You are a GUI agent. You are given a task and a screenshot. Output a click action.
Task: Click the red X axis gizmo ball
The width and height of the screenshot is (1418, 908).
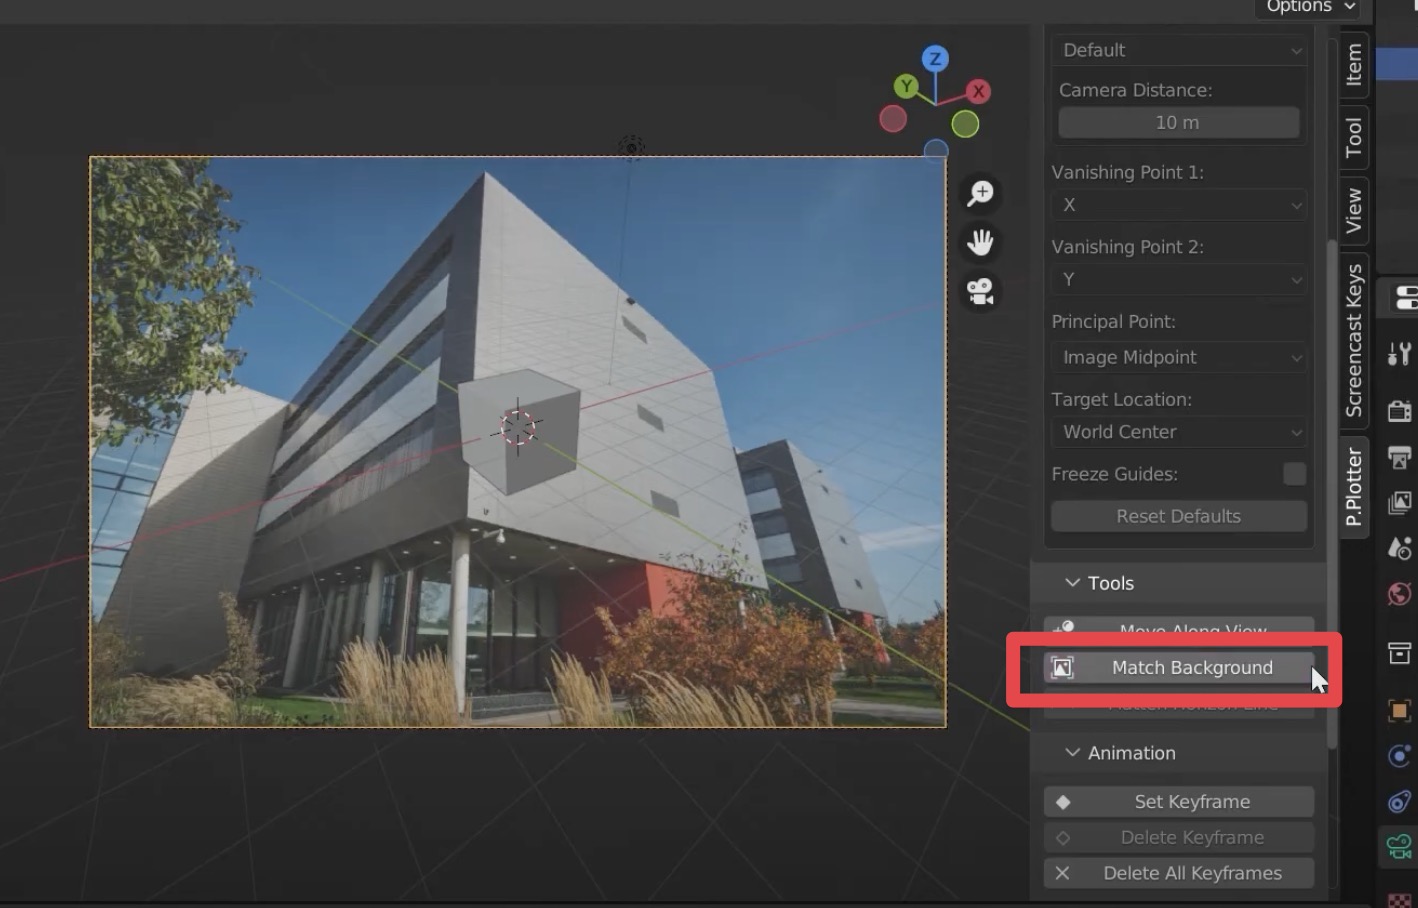[x=978, y=91]
